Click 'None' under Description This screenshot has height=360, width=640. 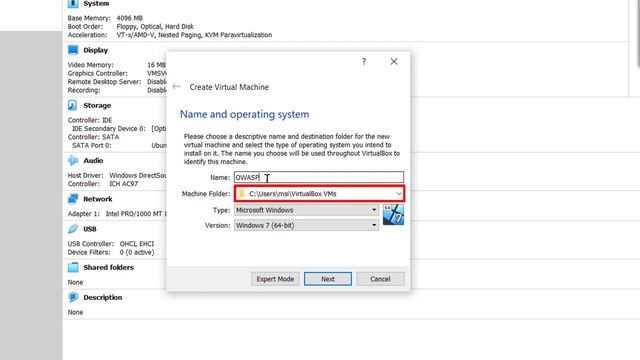click(75, 312)
